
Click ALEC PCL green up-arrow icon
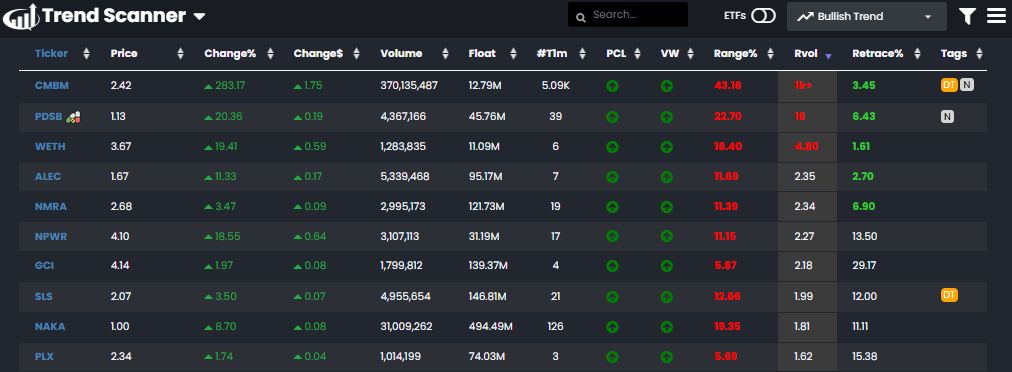click(x=612, y=176)
